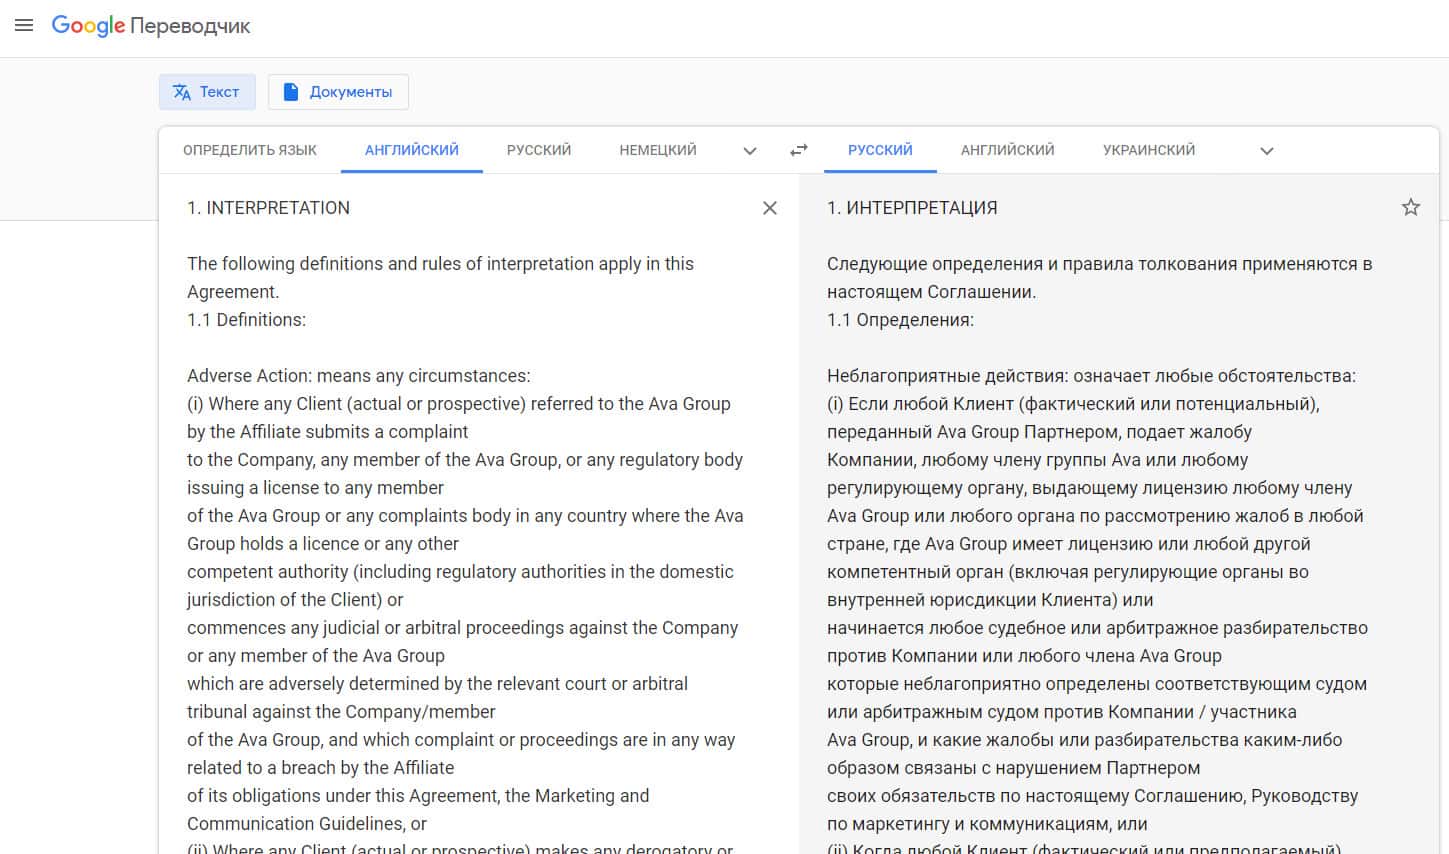
Task: Clear the source text with X
Action: (x=769, y=208)
